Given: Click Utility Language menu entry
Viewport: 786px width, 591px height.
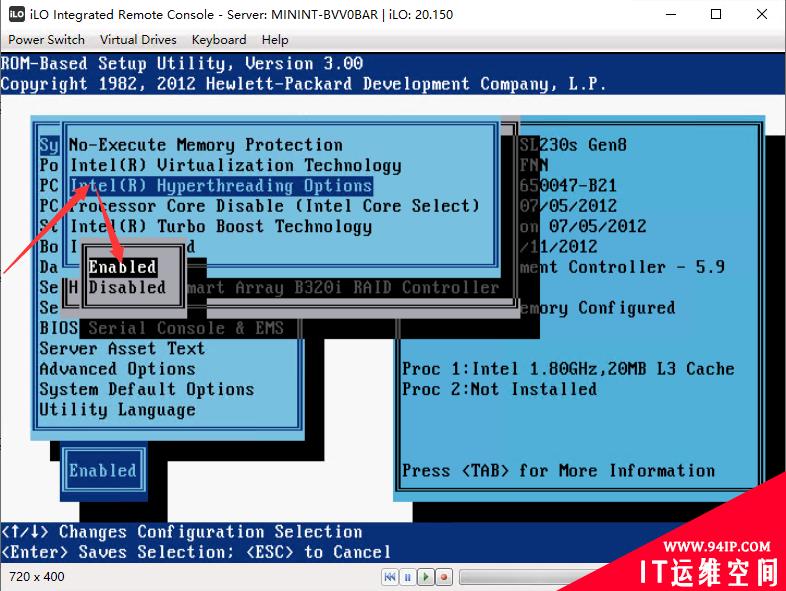Looking at the screenshot, I should point(117,410).
